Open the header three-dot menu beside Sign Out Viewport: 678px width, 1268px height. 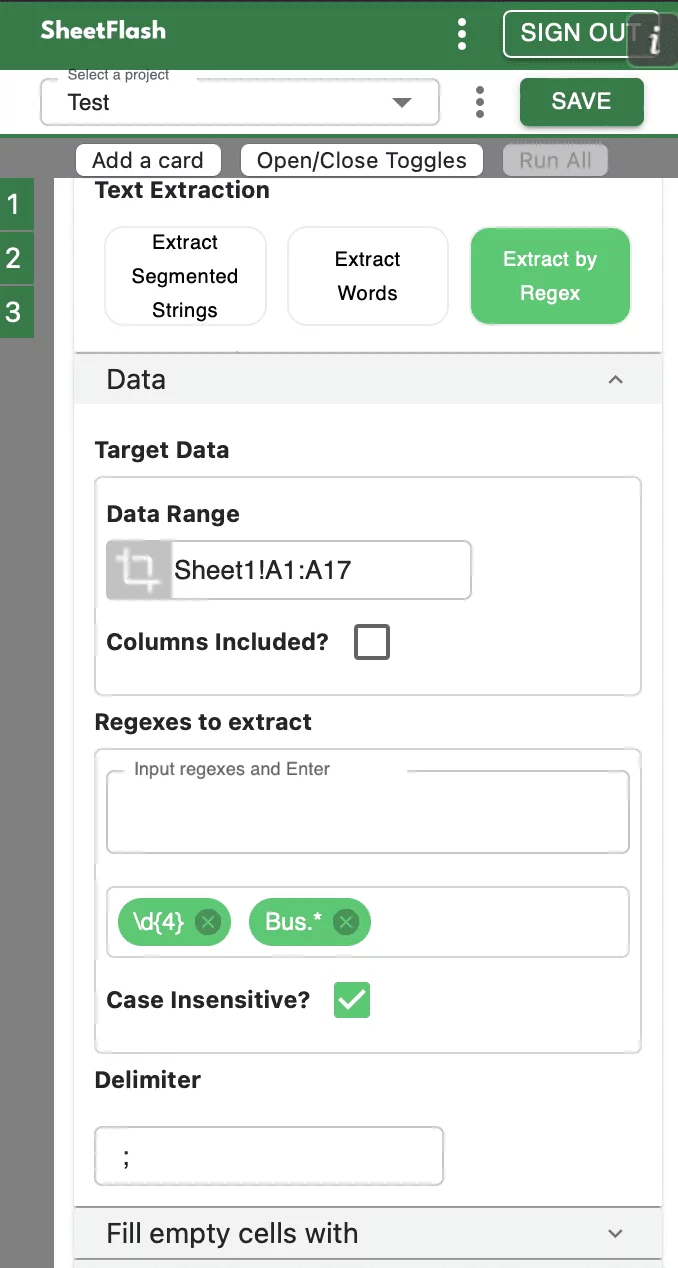(x=461, y=34)
